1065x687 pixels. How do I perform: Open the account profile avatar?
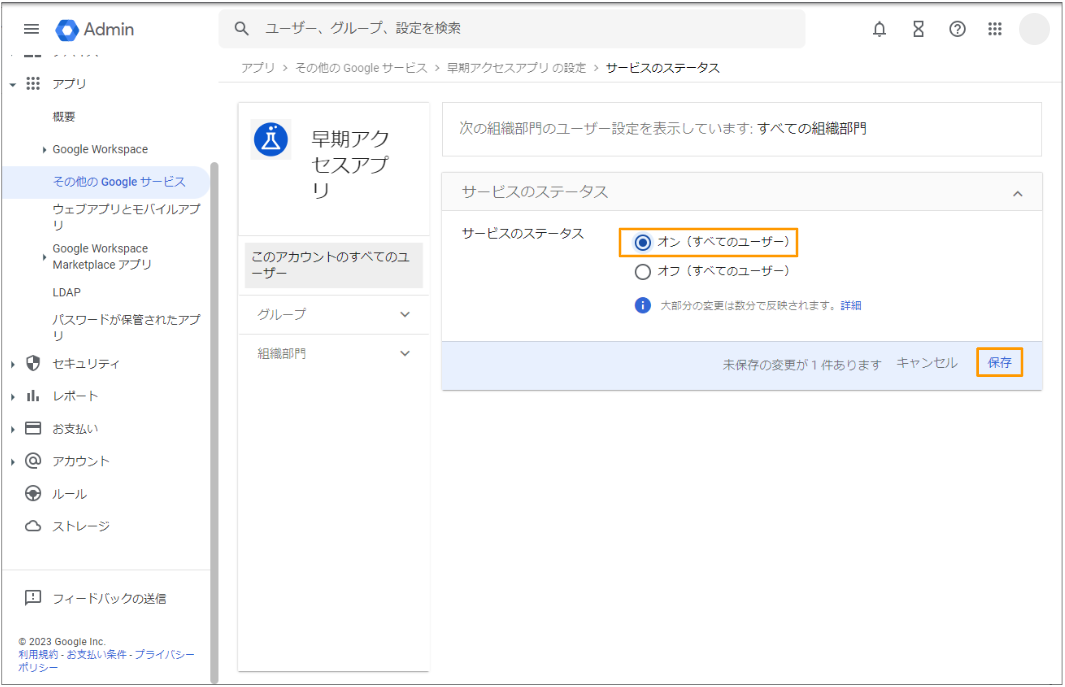1034,29
